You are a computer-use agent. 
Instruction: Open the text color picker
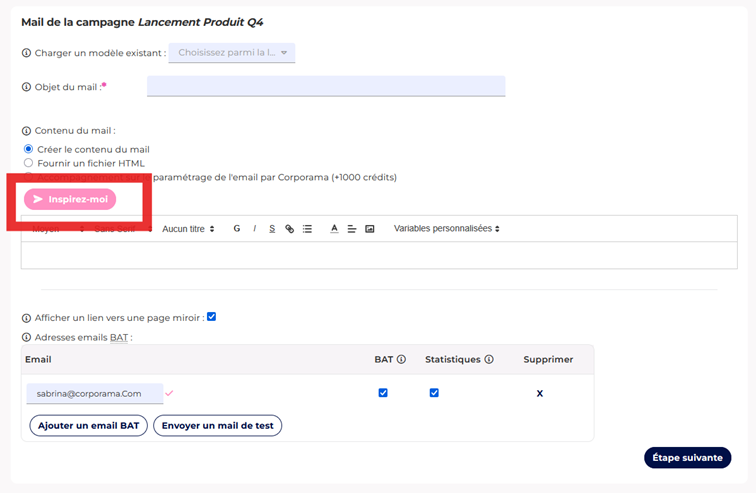click(334, 229)
